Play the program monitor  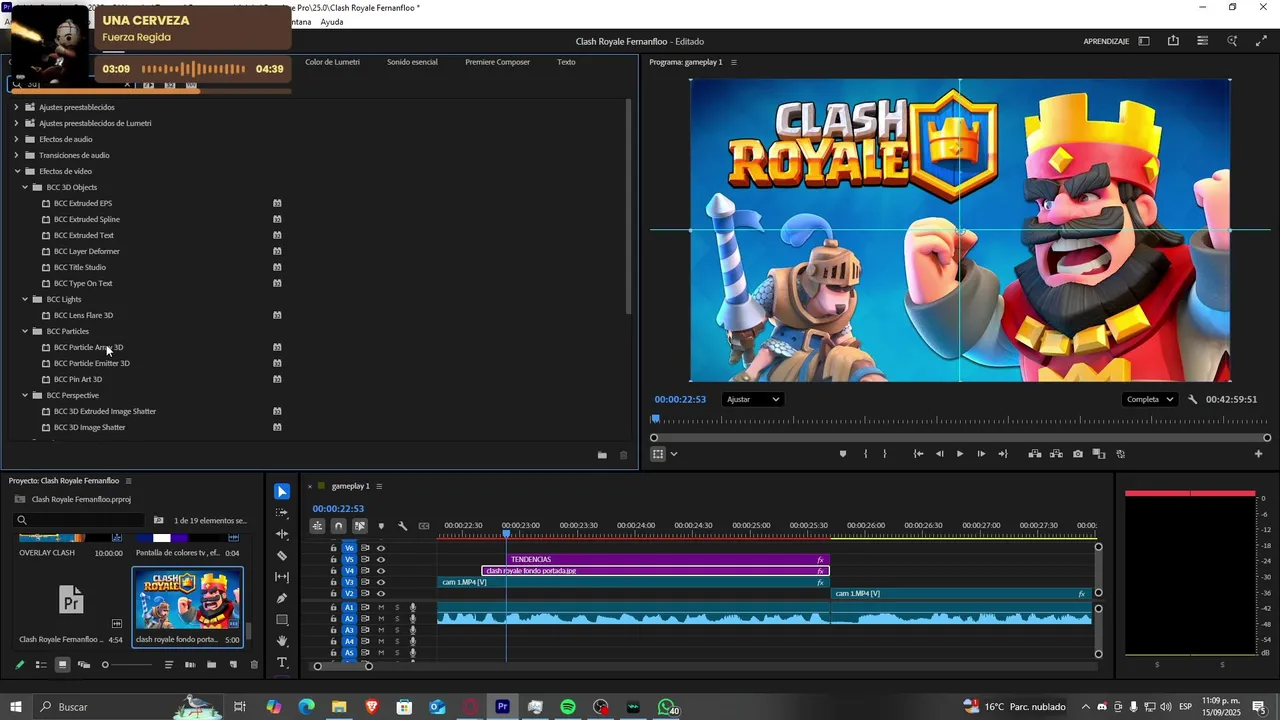coord(960,454)
